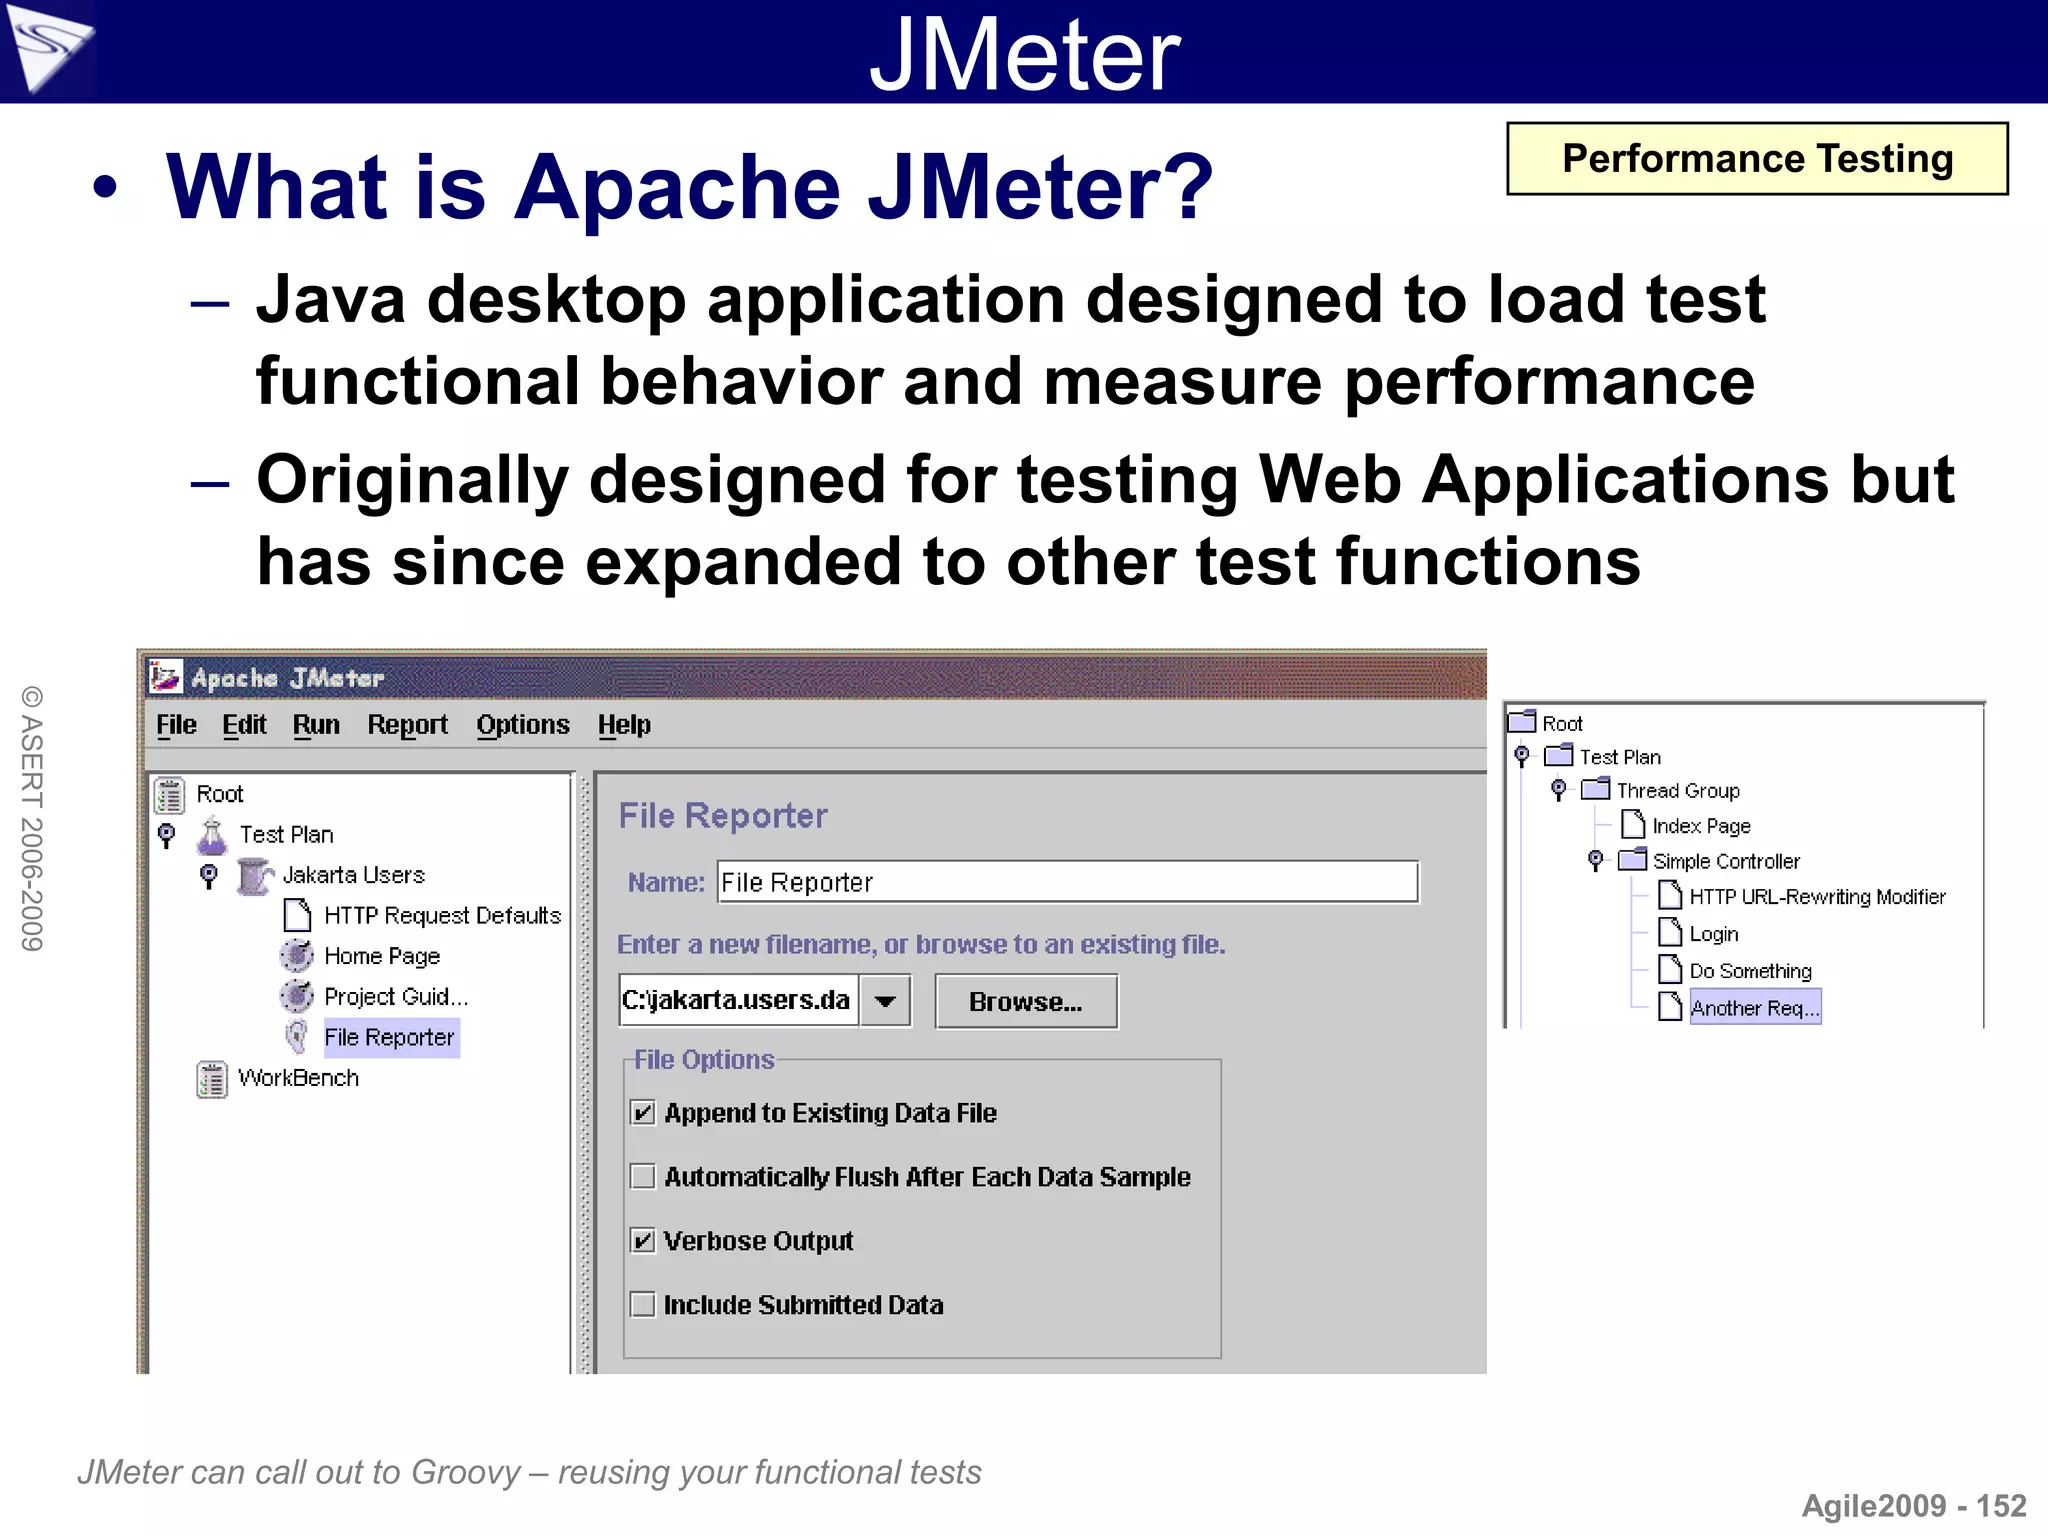Collapse the Simple Controller node
The image size is (2048, 1536).
[x=1596, y=860]
